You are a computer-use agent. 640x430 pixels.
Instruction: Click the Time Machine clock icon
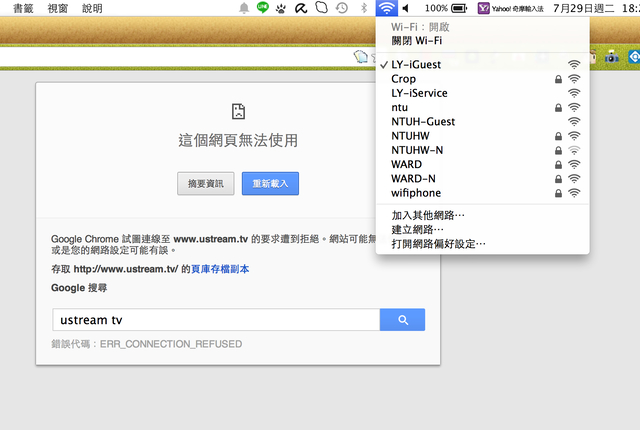[x=342, y=8]
